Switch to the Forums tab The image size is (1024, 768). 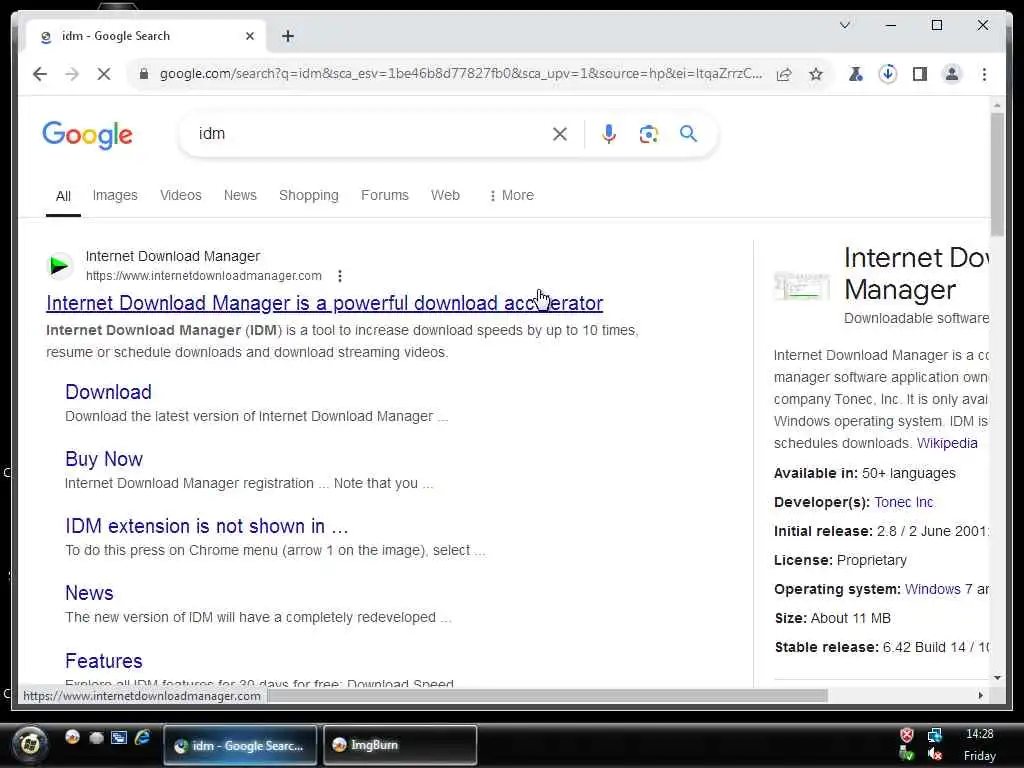point(385,195)
